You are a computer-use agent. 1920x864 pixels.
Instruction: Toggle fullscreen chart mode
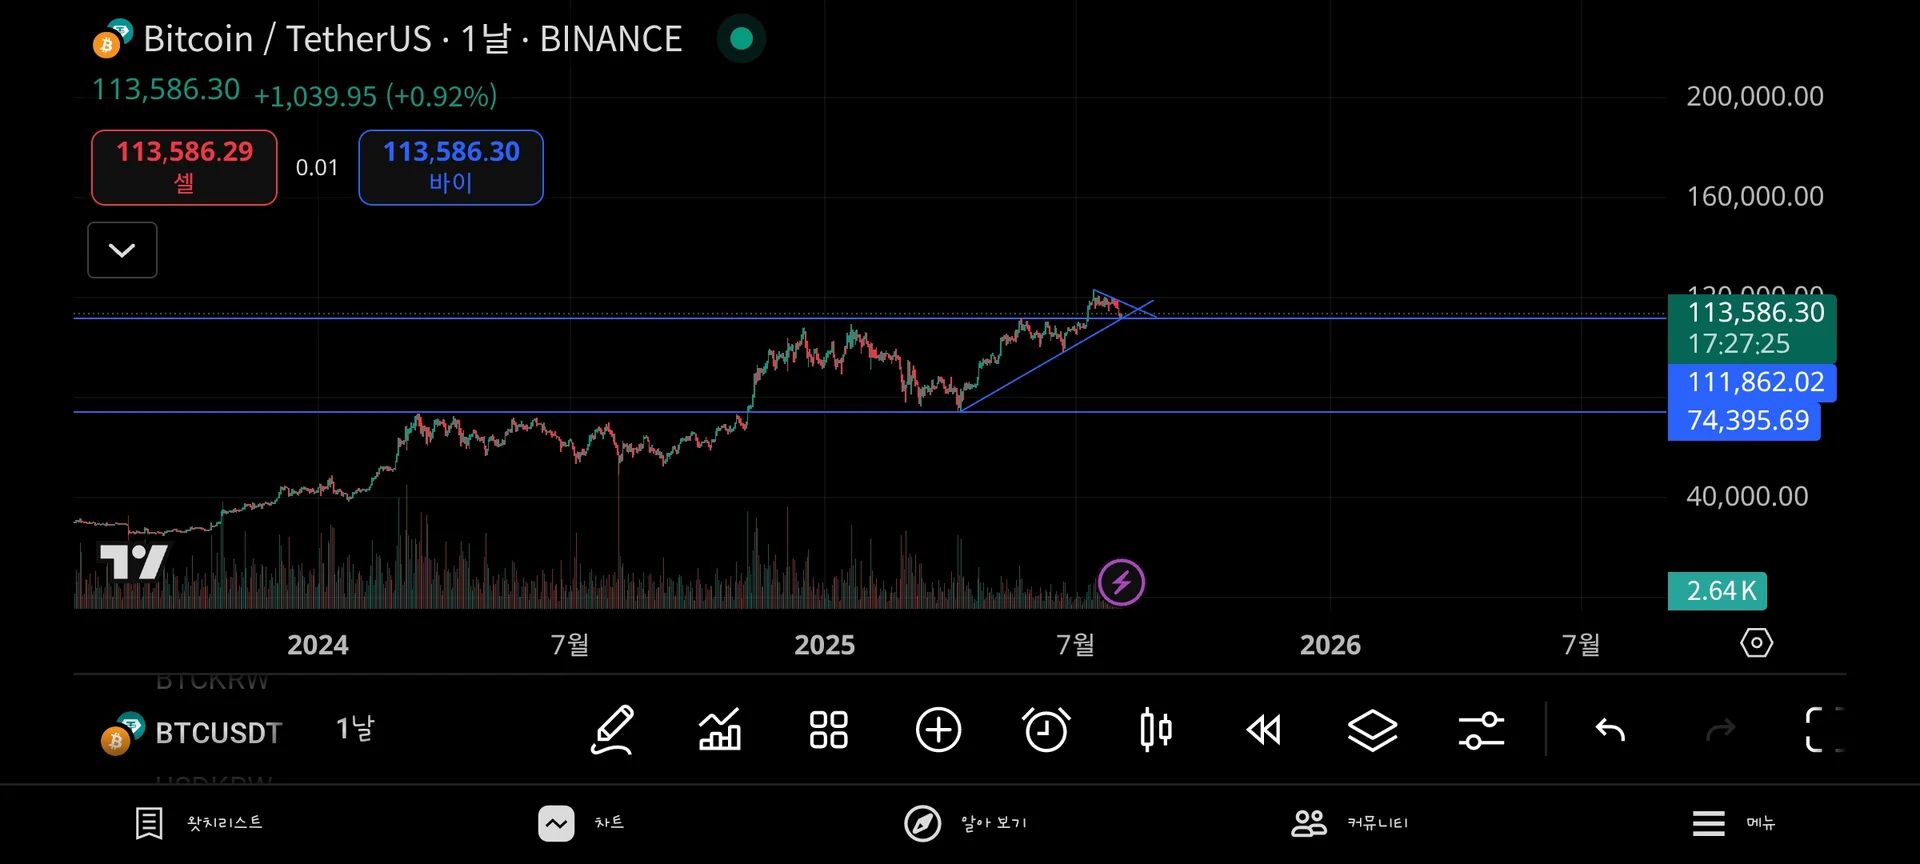pos(1822,730)
